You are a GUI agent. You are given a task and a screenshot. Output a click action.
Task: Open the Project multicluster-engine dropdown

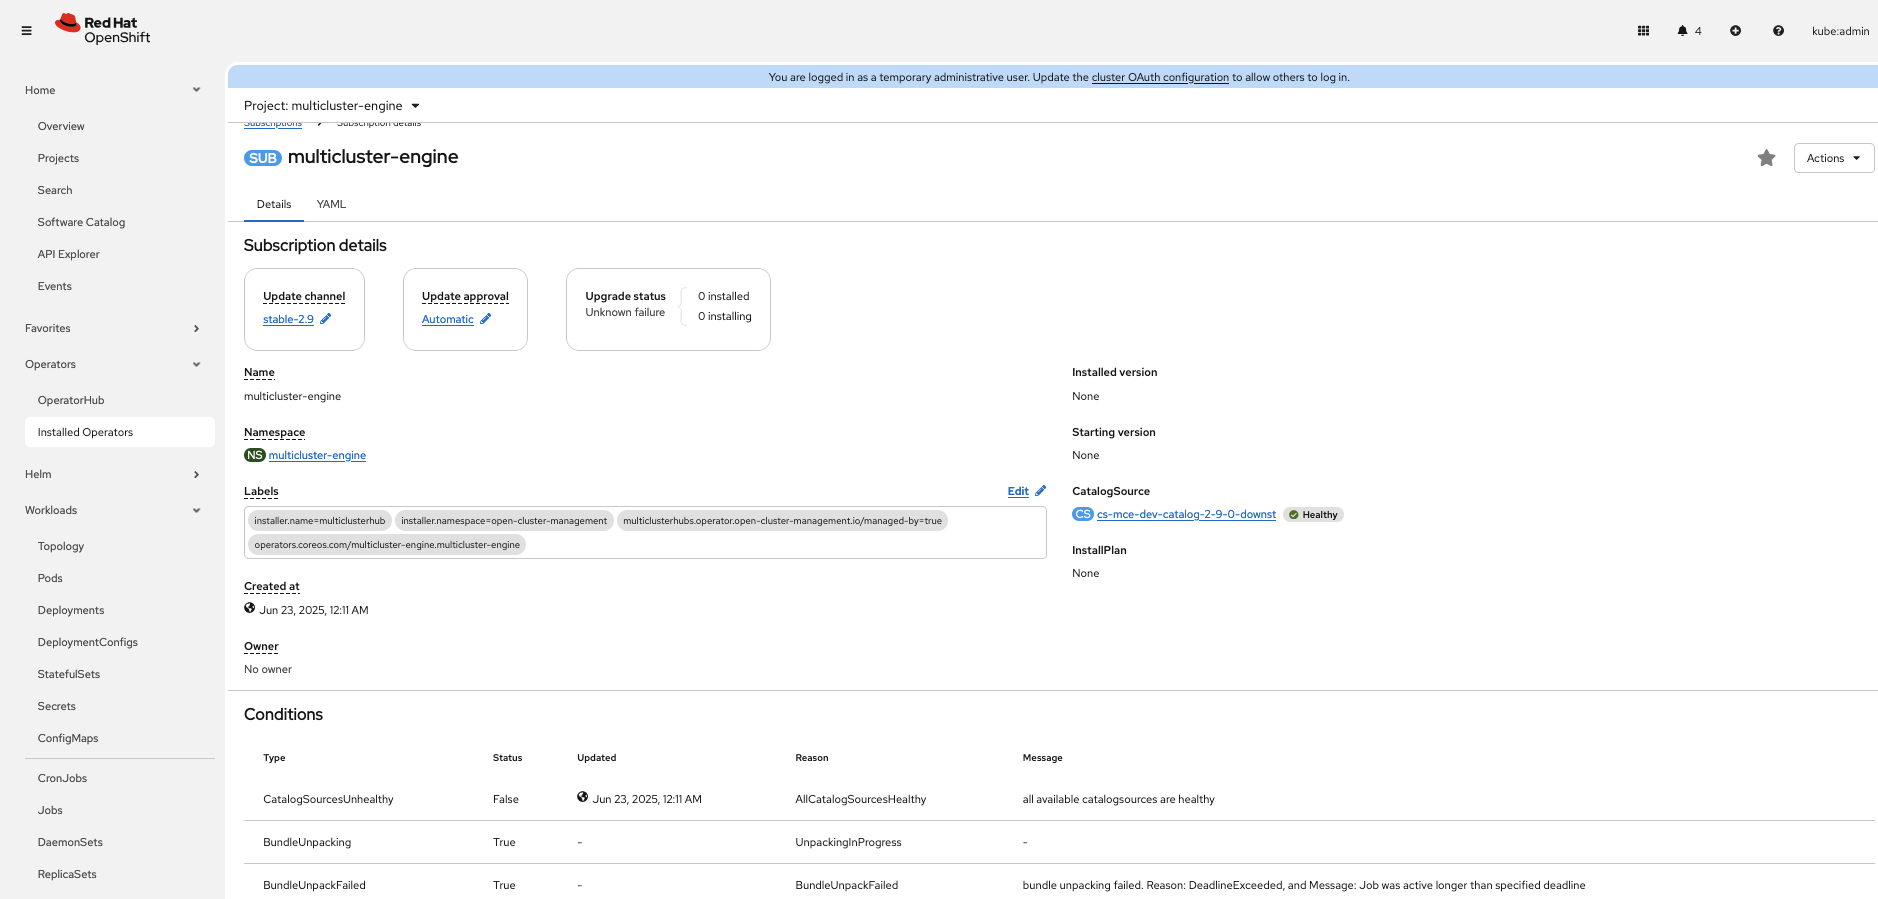point(332,106)
